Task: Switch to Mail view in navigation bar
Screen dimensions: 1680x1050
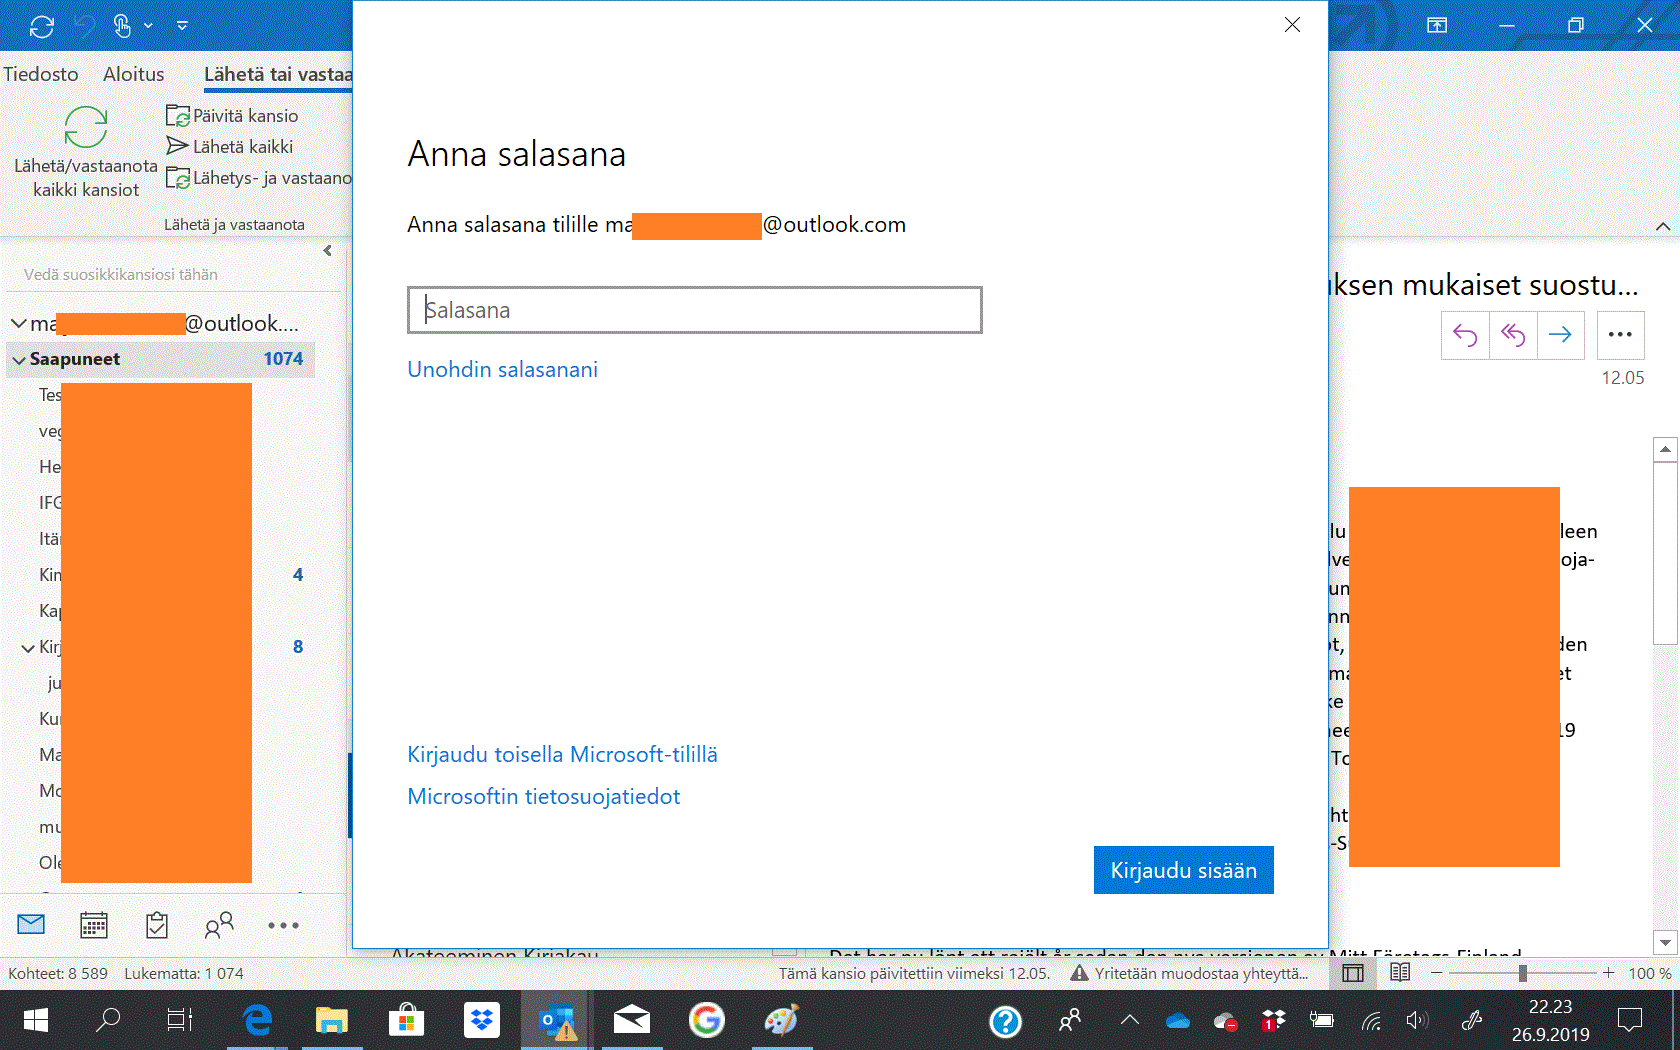Action: pos(31,925)
